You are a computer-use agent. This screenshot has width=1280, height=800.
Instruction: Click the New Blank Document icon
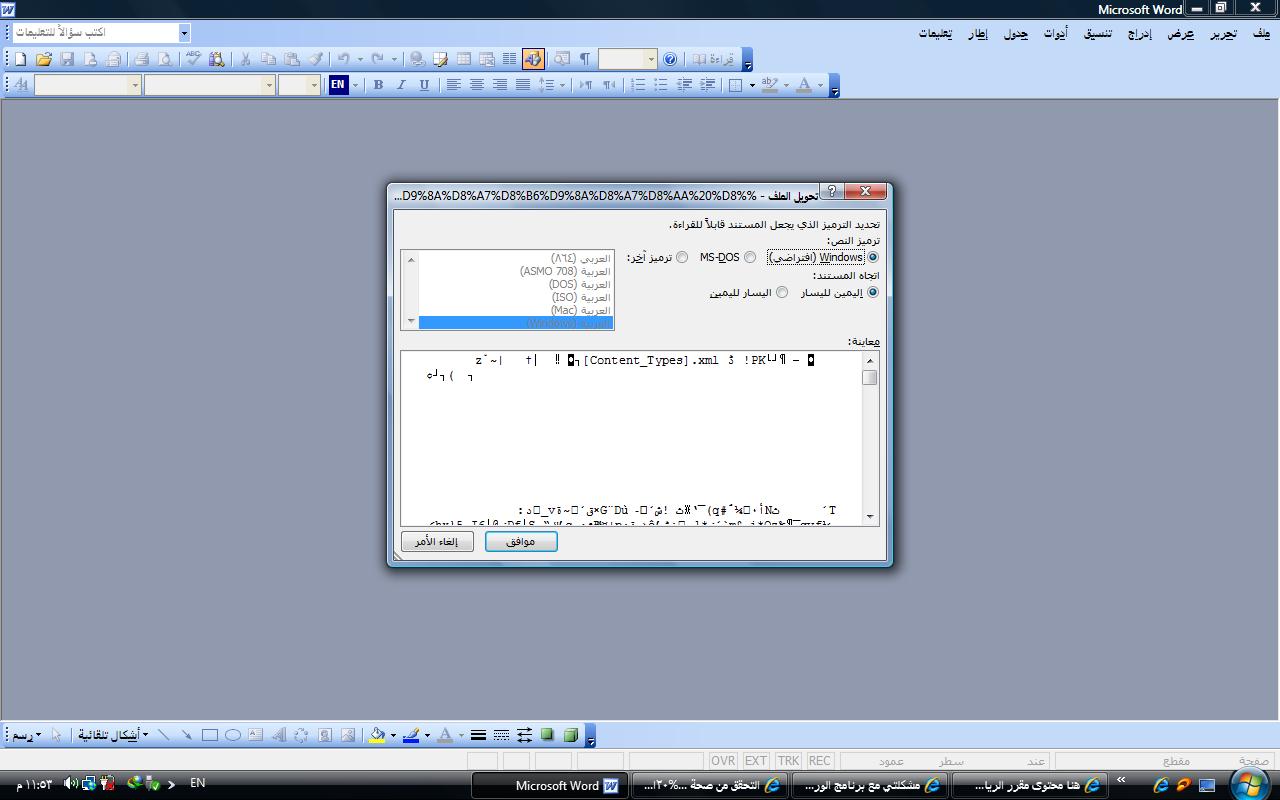click(21, 59)
